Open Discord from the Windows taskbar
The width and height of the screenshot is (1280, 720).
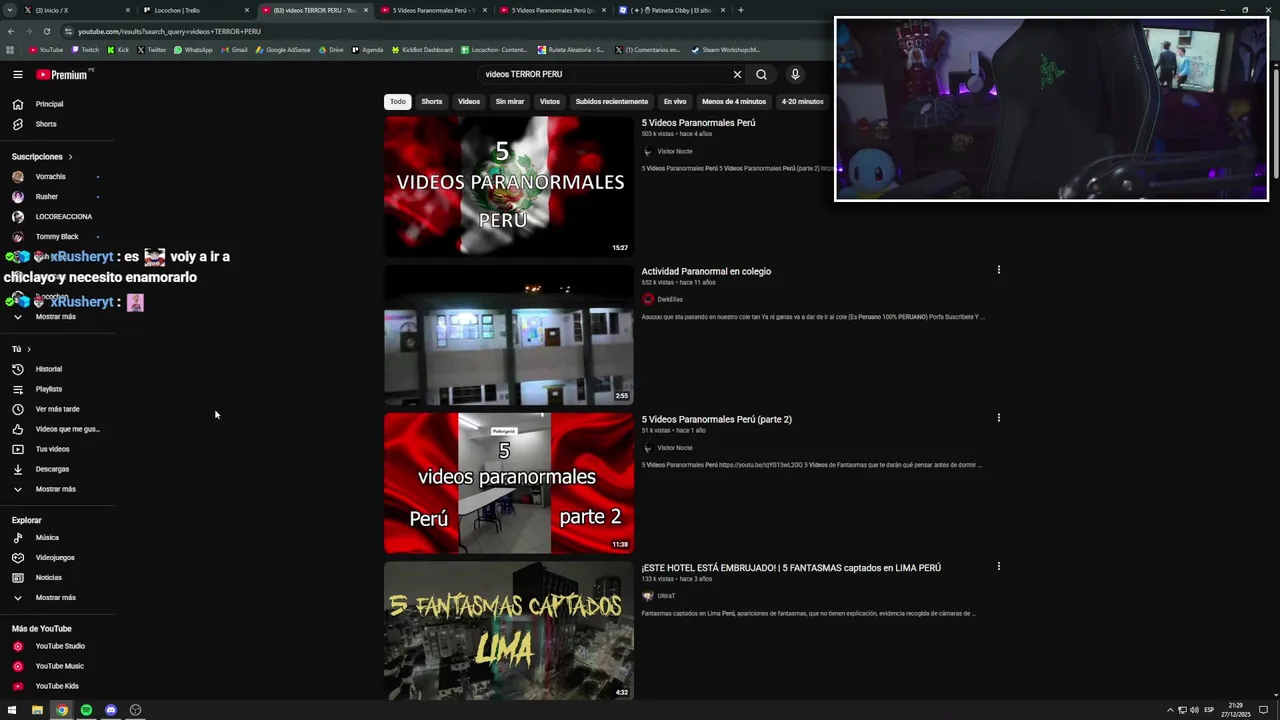tap(111, 710)
